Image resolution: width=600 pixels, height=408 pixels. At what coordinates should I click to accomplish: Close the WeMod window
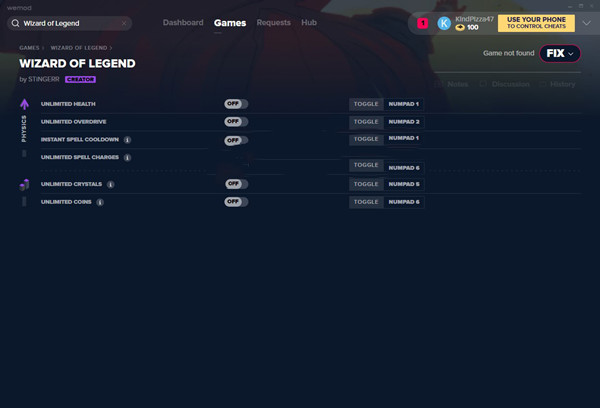pyautogui.click(x=592, y=7)
